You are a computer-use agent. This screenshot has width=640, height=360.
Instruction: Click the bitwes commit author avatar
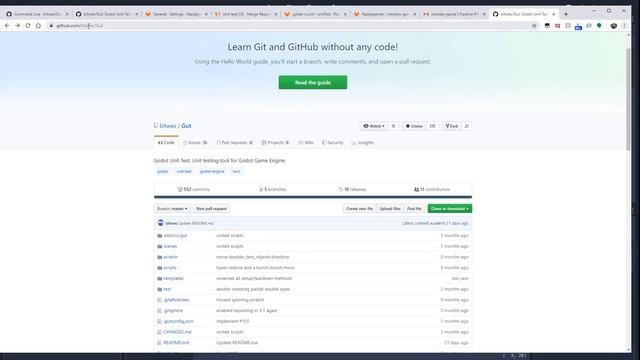tap(160, 223)
